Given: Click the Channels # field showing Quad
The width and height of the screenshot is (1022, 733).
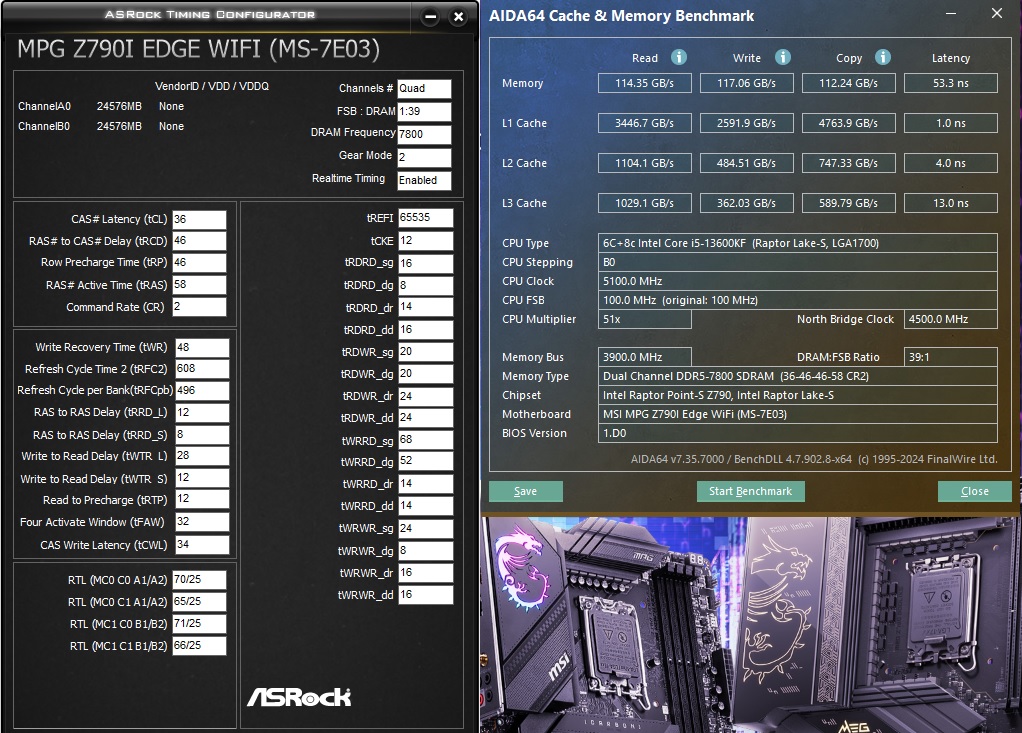Looking at the screenshot, I should point(424,89).
